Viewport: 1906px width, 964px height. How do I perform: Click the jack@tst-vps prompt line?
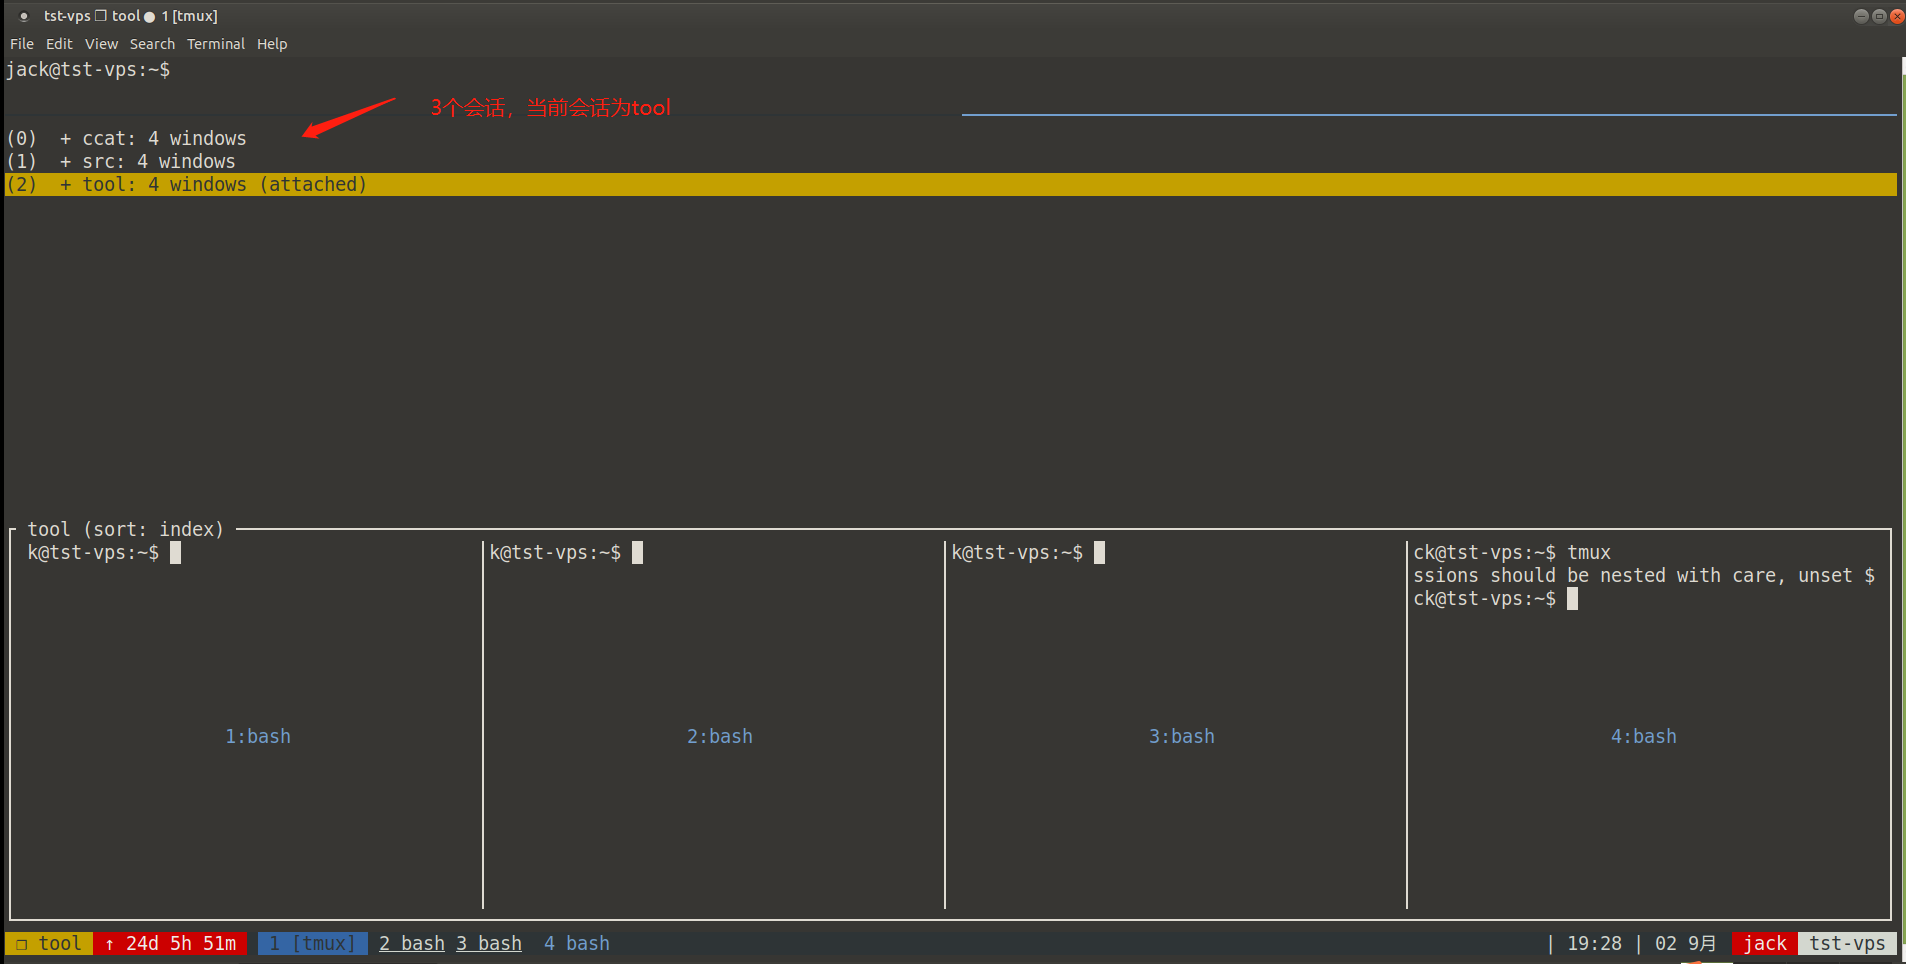point(88,70)
